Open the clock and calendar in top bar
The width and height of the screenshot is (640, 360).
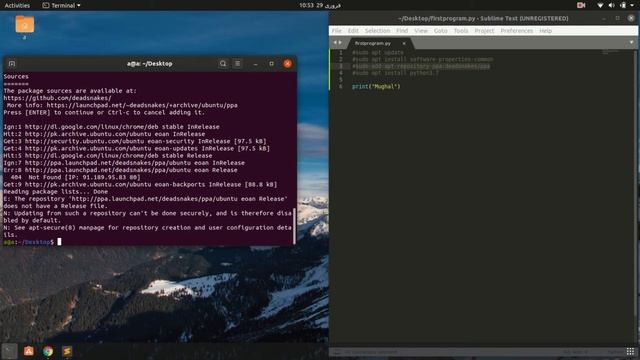click(320, 5)
